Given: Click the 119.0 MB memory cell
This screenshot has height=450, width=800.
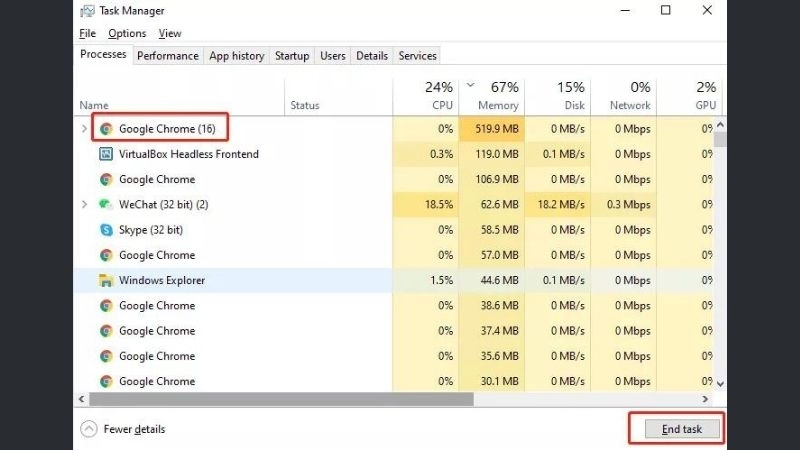Looking at the screenshot, I should (x=491, y=154).
